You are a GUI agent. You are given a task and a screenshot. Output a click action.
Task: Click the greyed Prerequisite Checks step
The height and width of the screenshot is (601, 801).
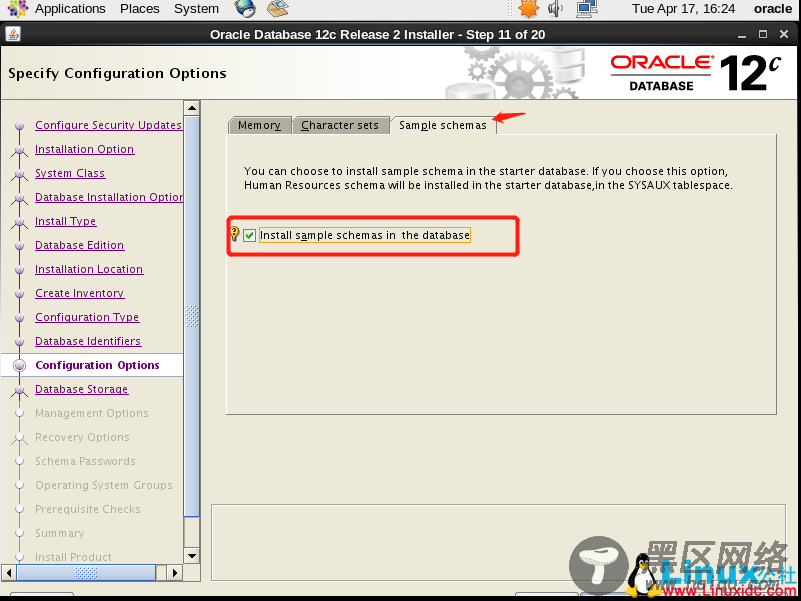coord(87,510)
